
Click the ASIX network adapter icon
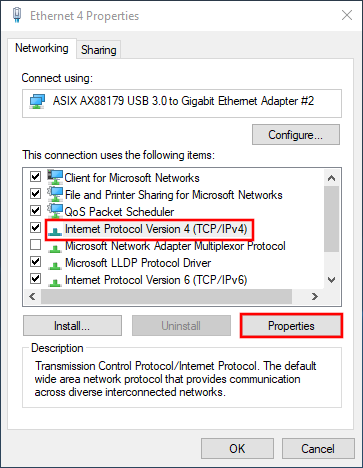click(x=37, y=102)
